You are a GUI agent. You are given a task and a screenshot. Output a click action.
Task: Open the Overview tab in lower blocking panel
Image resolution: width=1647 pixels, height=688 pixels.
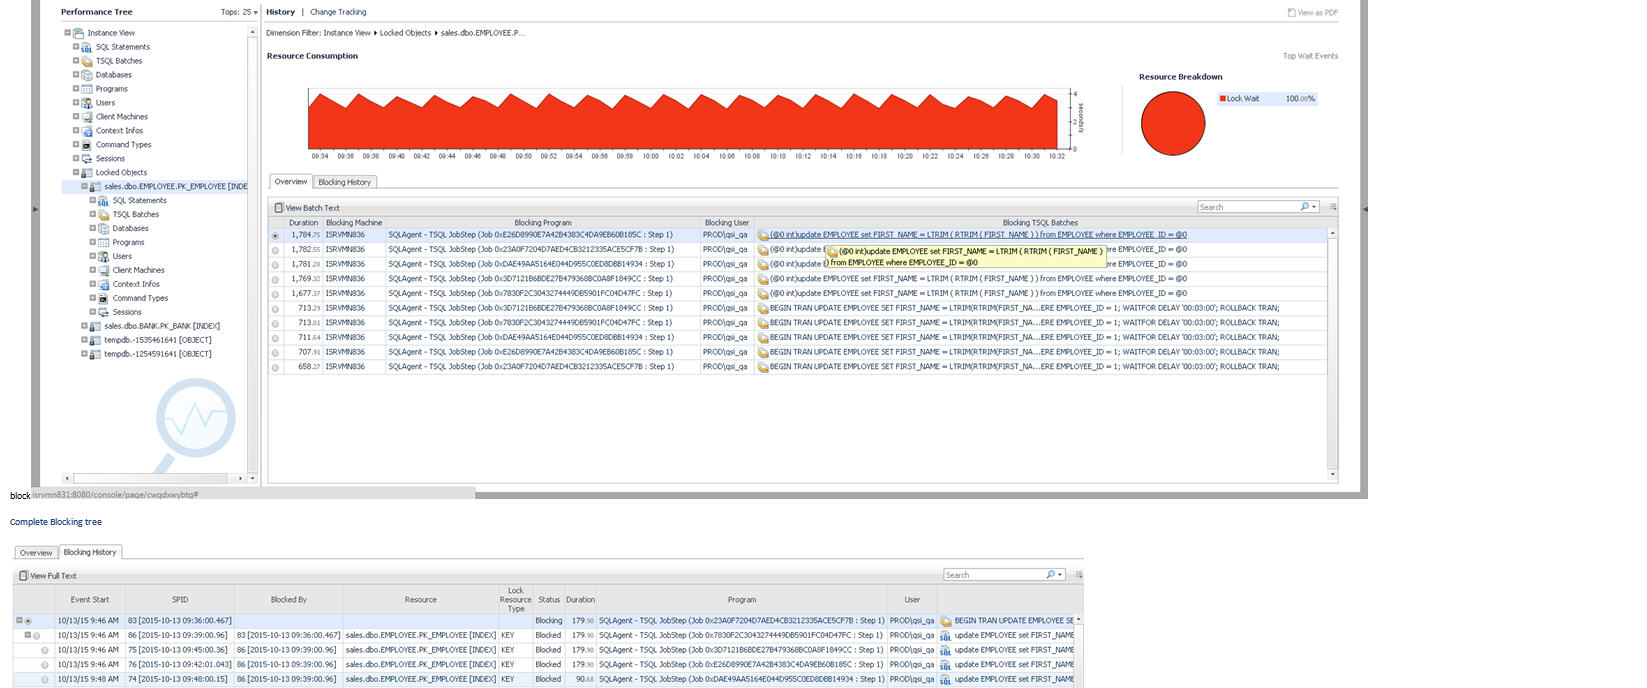click(36, 553)
